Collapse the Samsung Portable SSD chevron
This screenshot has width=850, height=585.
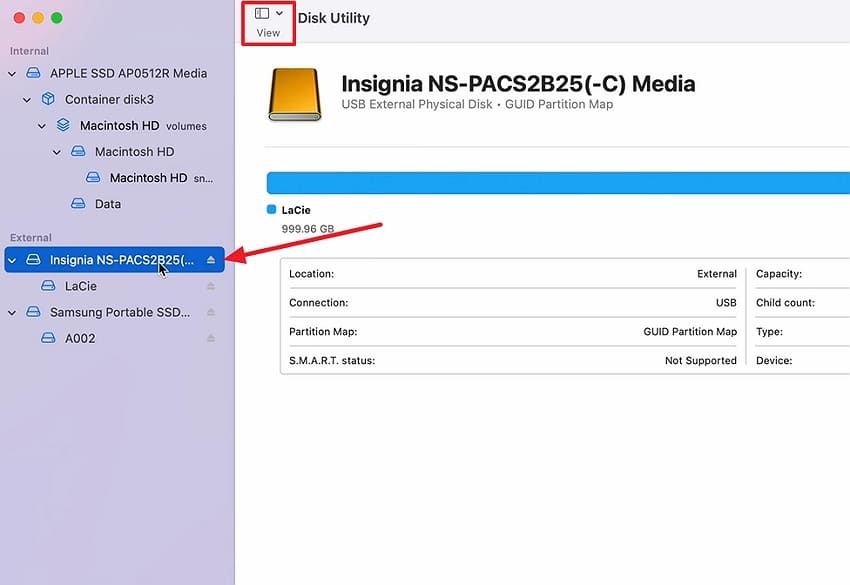coord(12,313)
